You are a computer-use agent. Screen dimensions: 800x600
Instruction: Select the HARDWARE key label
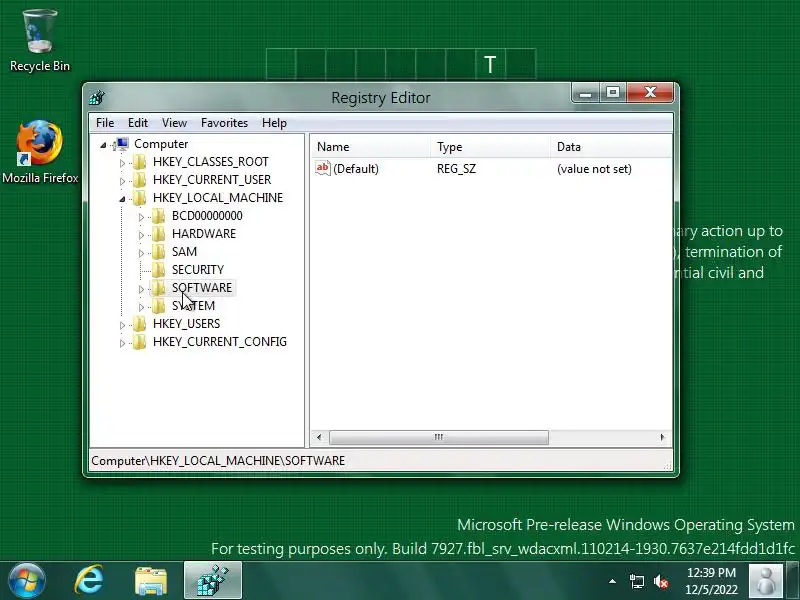point(204,234)
